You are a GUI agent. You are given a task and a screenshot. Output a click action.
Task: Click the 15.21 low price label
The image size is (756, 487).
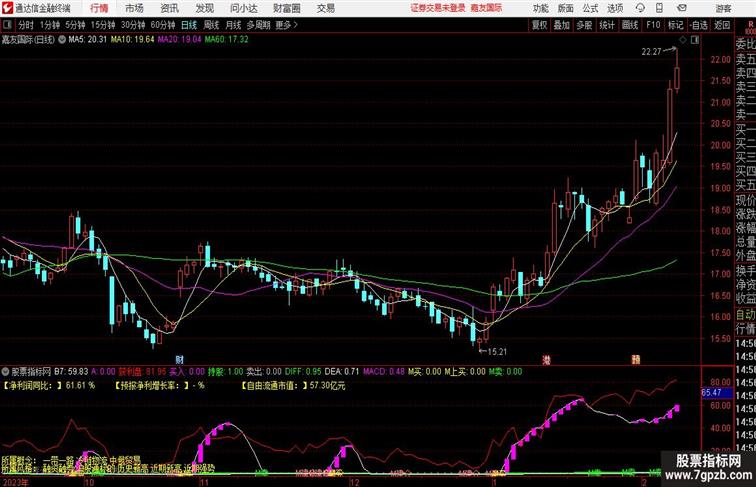tap(497, 352)
